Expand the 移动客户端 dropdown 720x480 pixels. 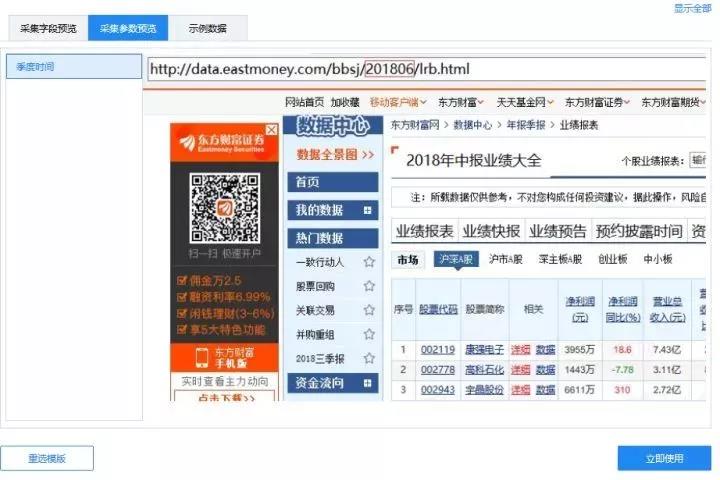click(x=398, y=102)
